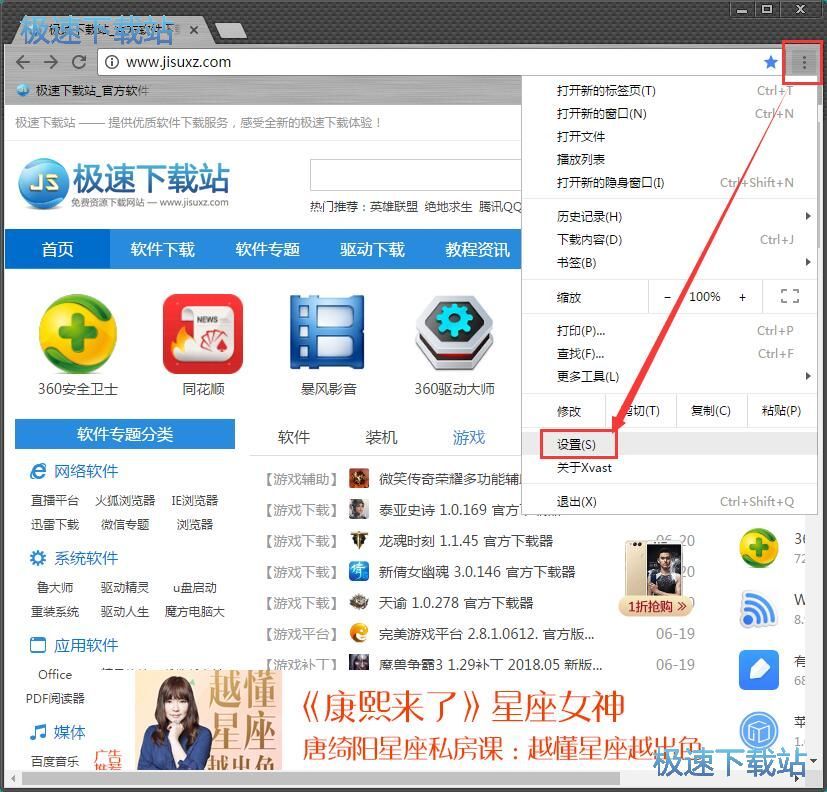Click the 泰亚史诗 game thumbnail icon
The height and width of the screenshot is (792, 827).
[359, 509]
